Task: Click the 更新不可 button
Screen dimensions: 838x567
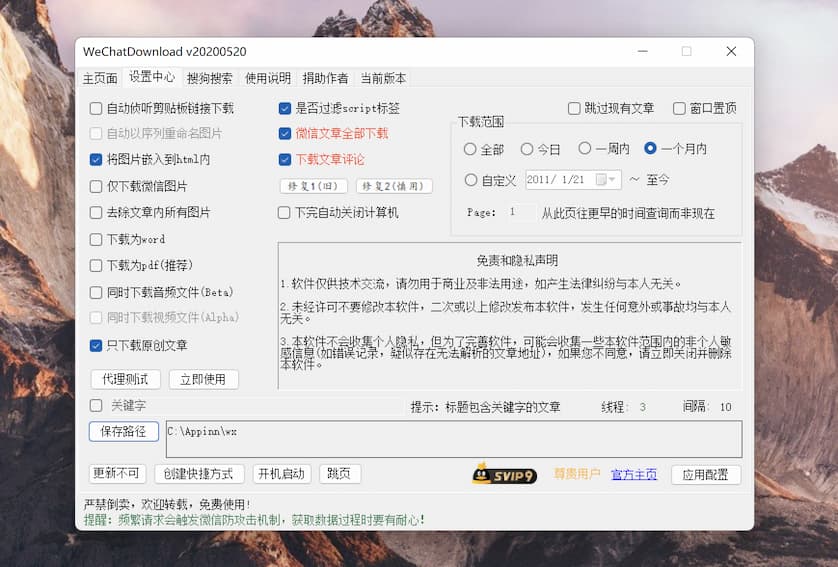Action: tap(117, 473)
